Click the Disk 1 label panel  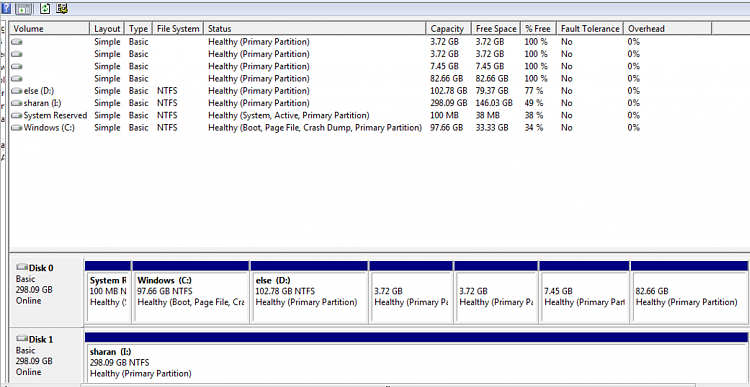point(46,356)
